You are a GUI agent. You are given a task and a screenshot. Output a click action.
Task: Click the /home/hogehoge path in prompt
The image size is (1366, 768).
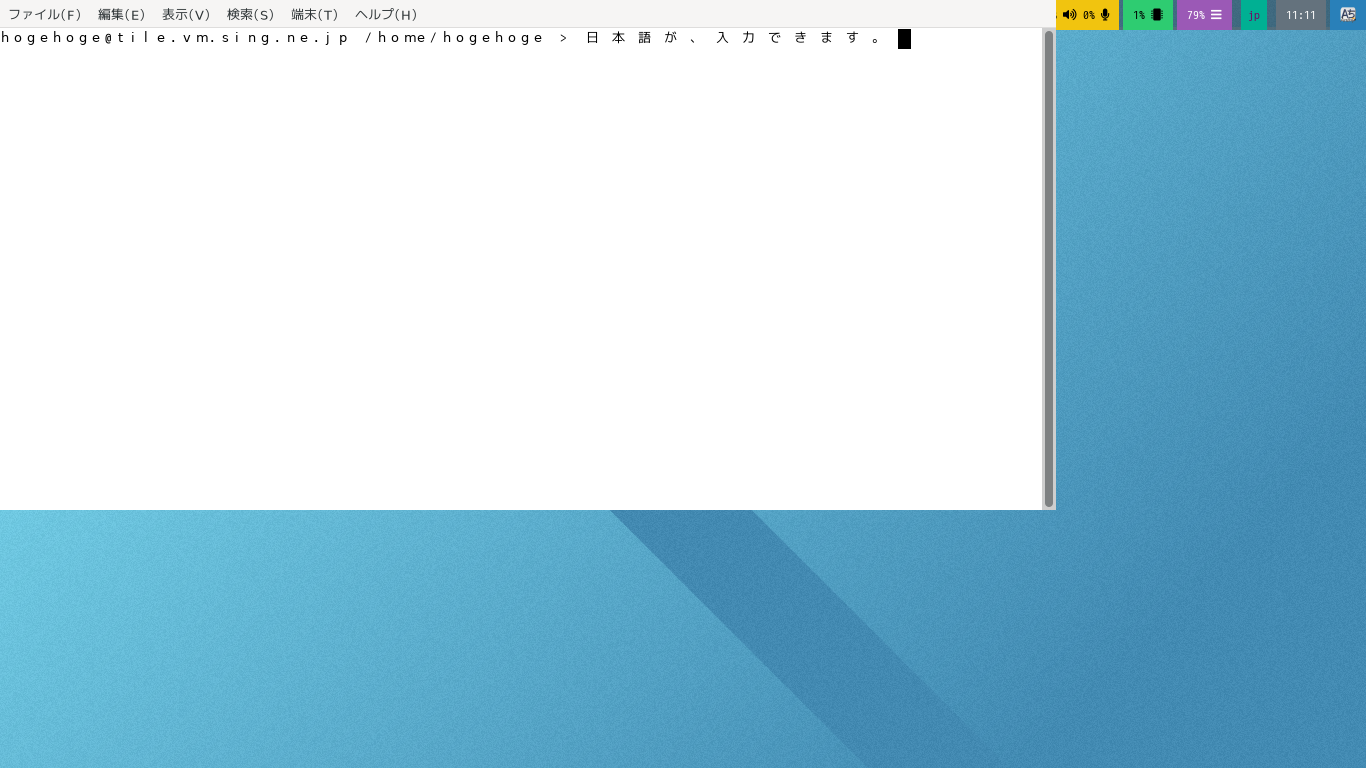[455, 38]
